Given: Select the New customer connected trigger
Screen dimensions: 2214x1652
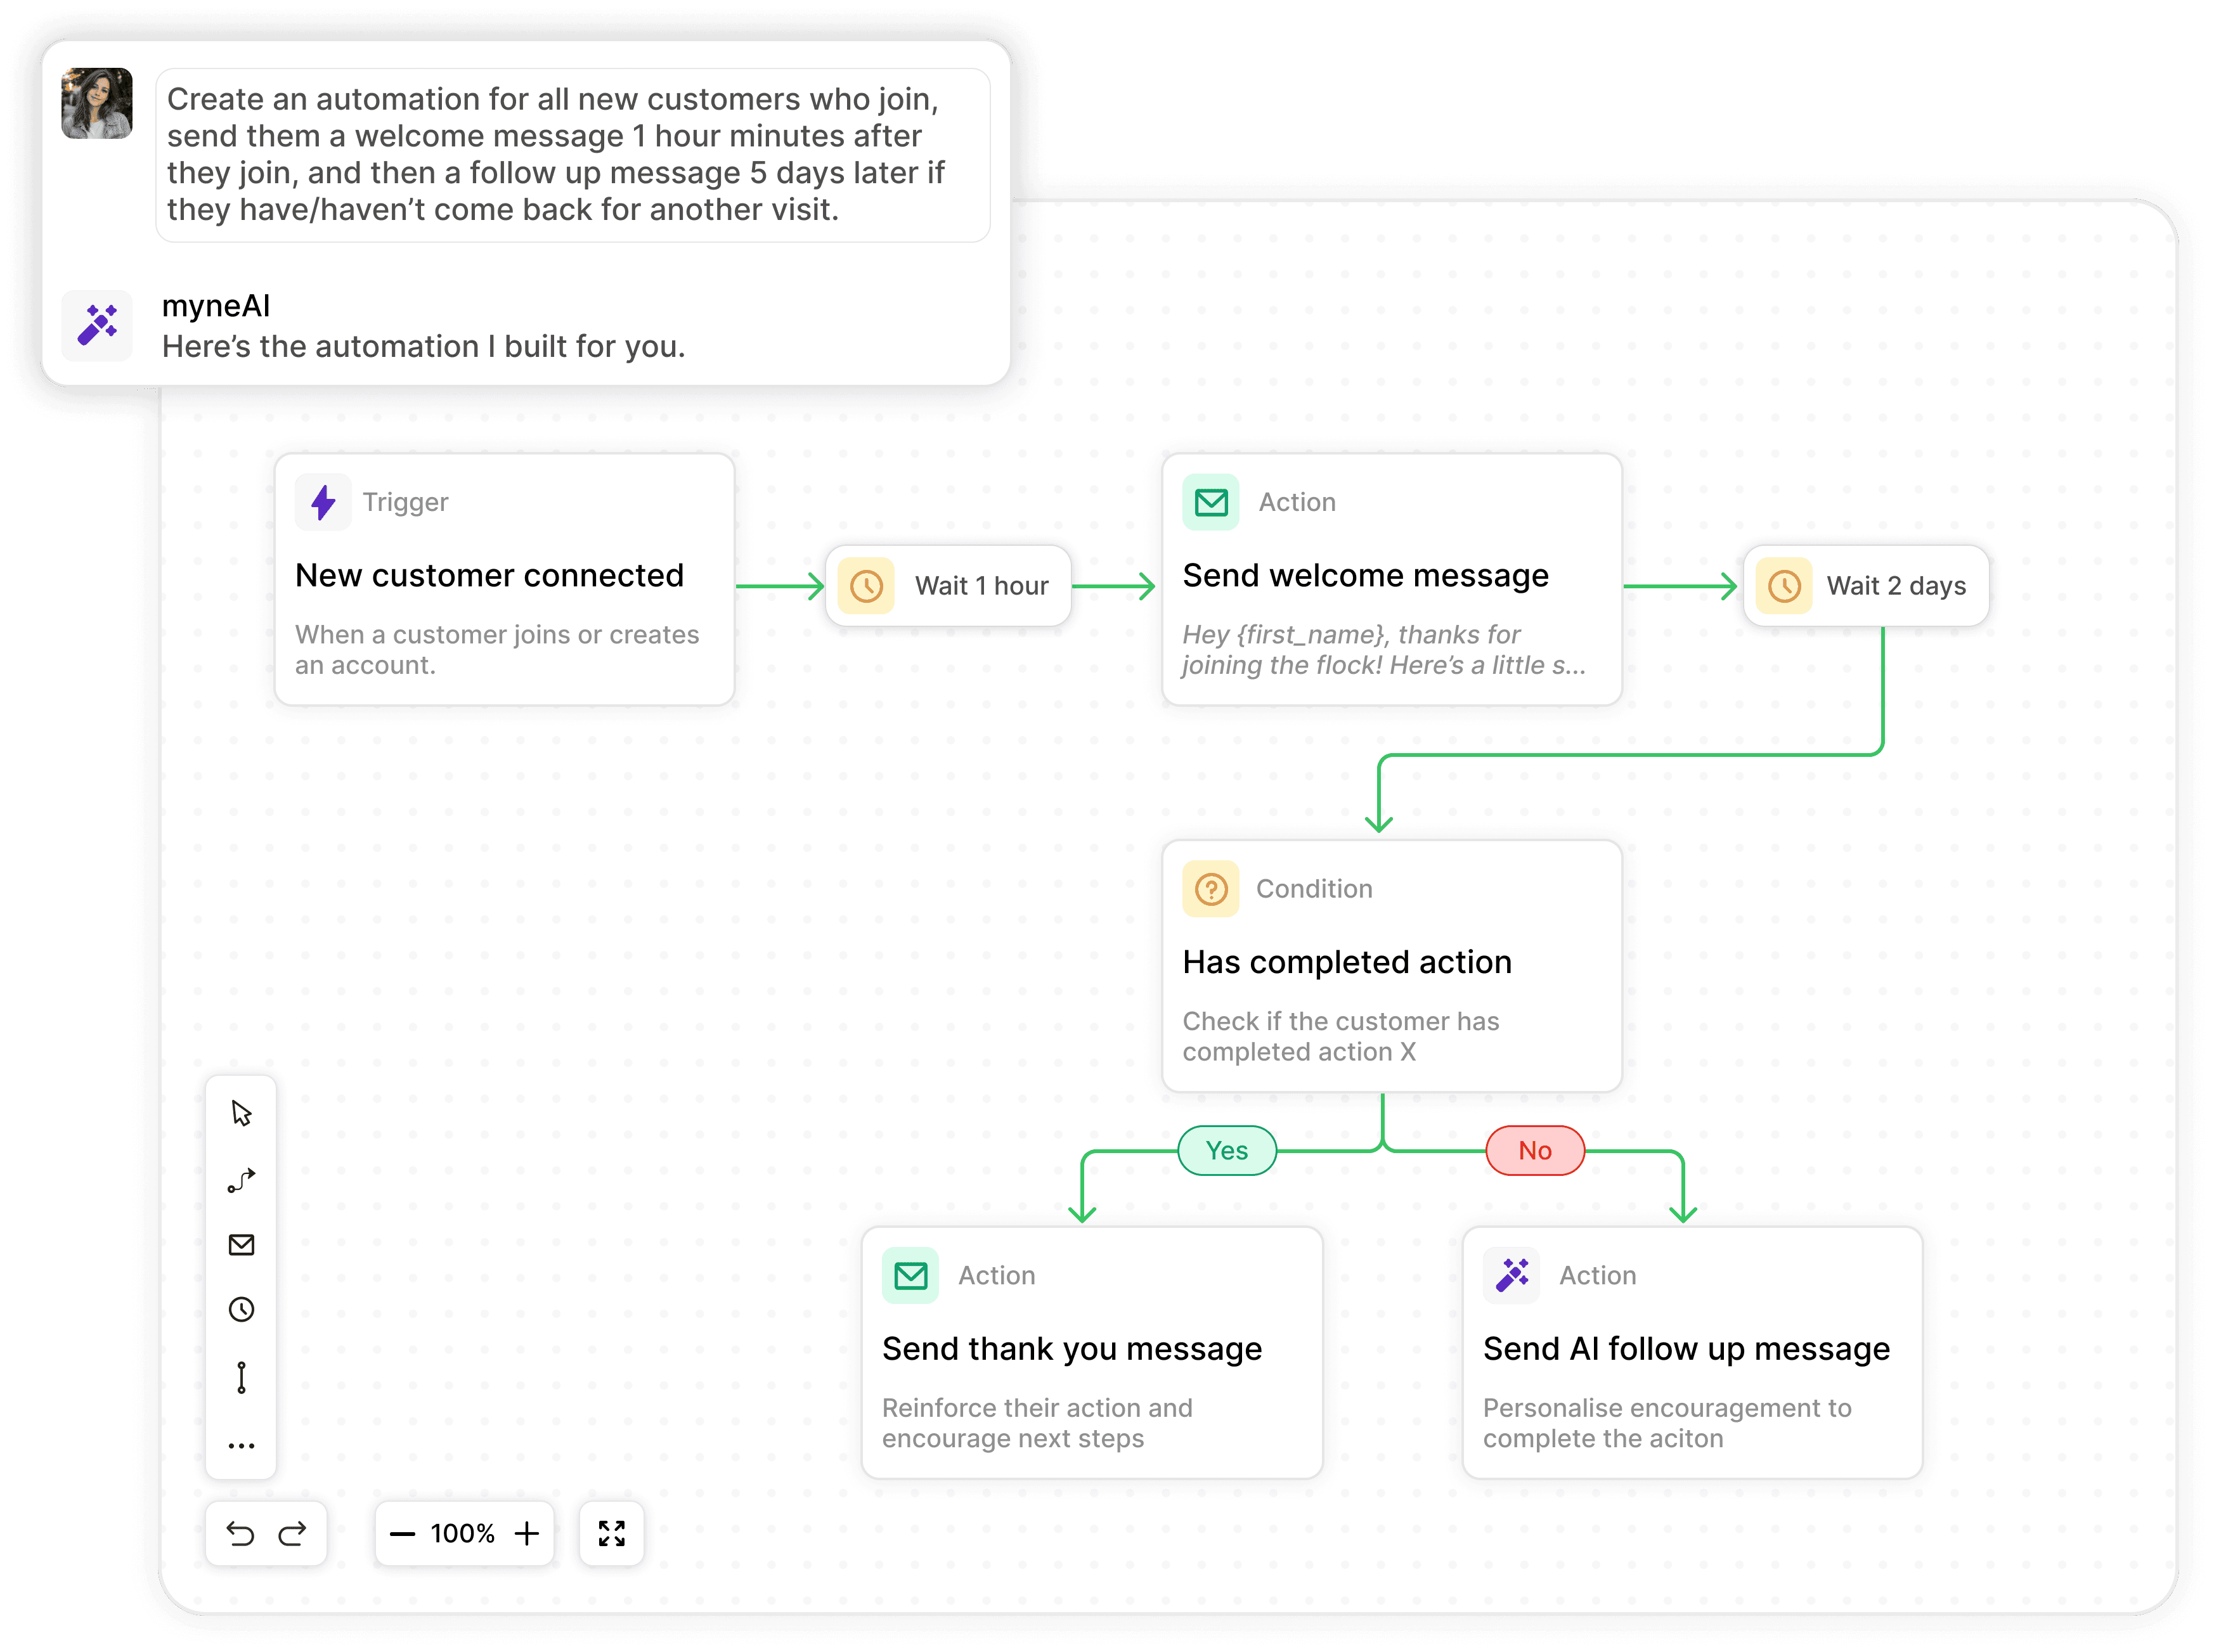Looking at the screenshot, I should point(504,580).
